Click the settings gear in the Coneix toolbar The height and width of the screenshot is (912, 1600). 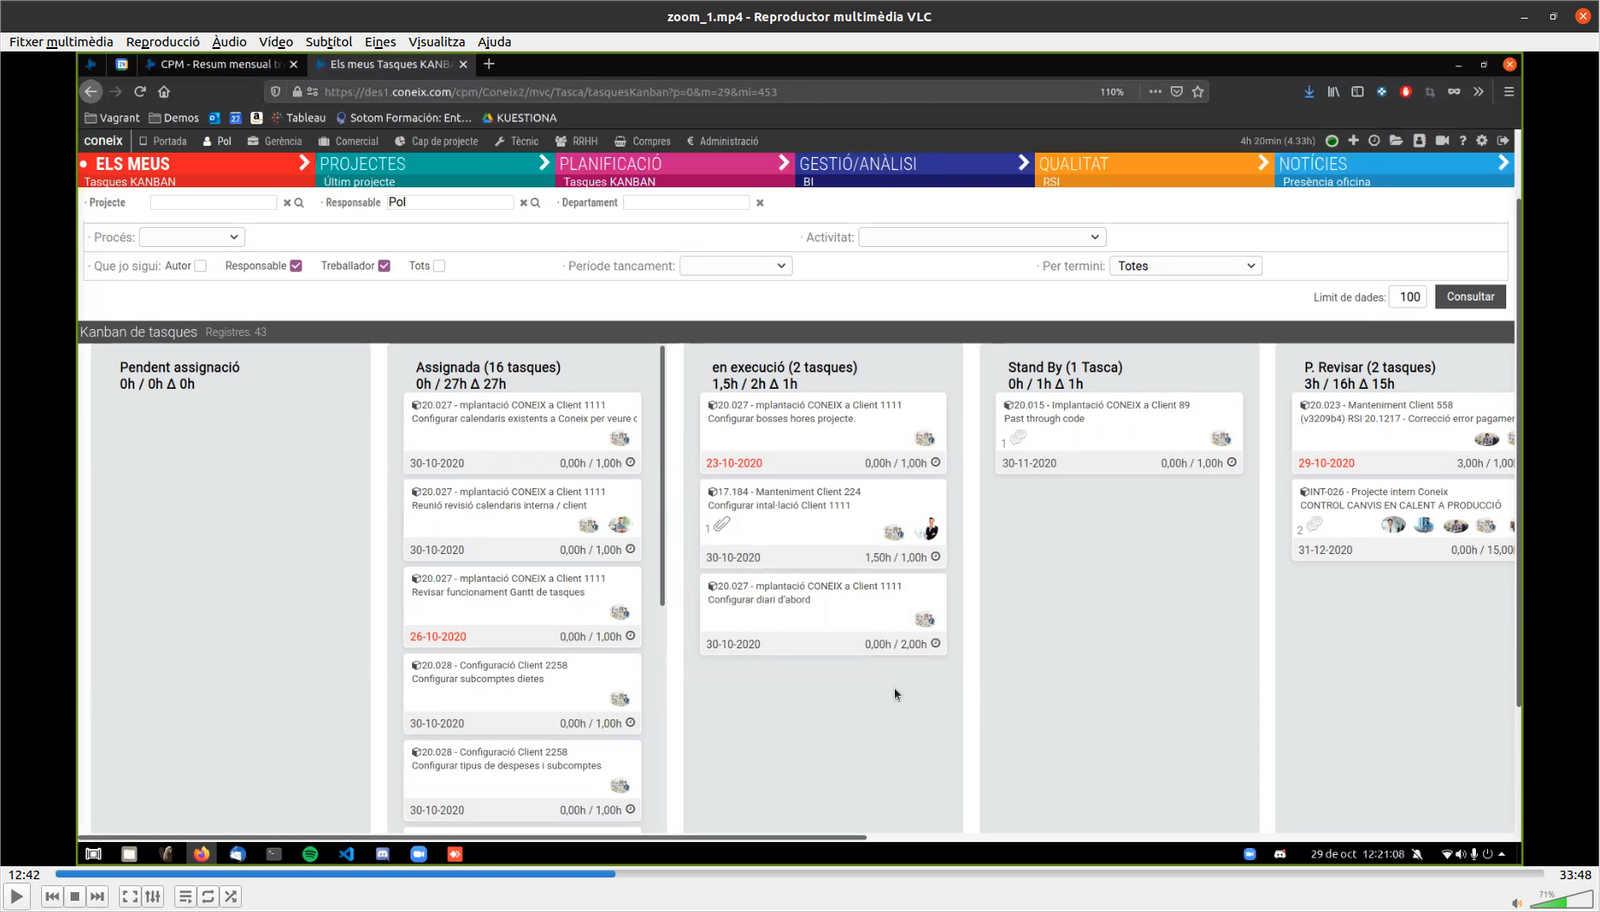(x=1482, y=141)
